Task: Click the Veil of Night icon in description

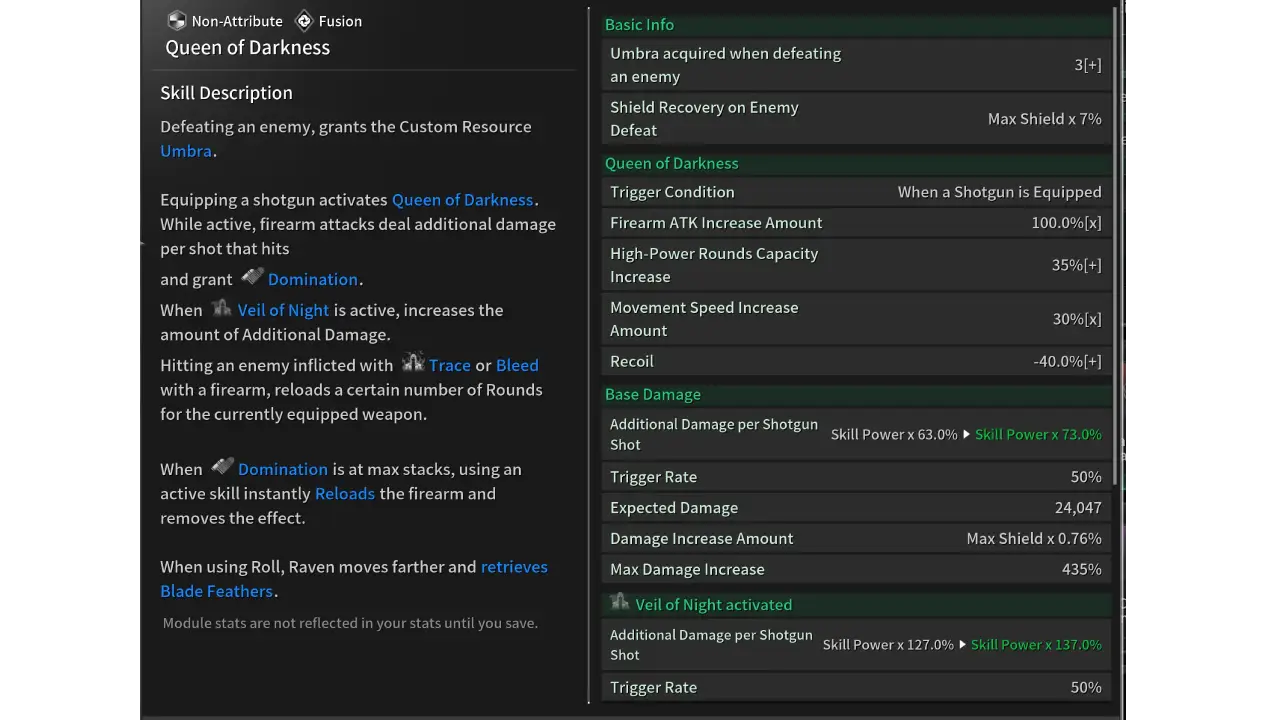Action: pos(221,308)
